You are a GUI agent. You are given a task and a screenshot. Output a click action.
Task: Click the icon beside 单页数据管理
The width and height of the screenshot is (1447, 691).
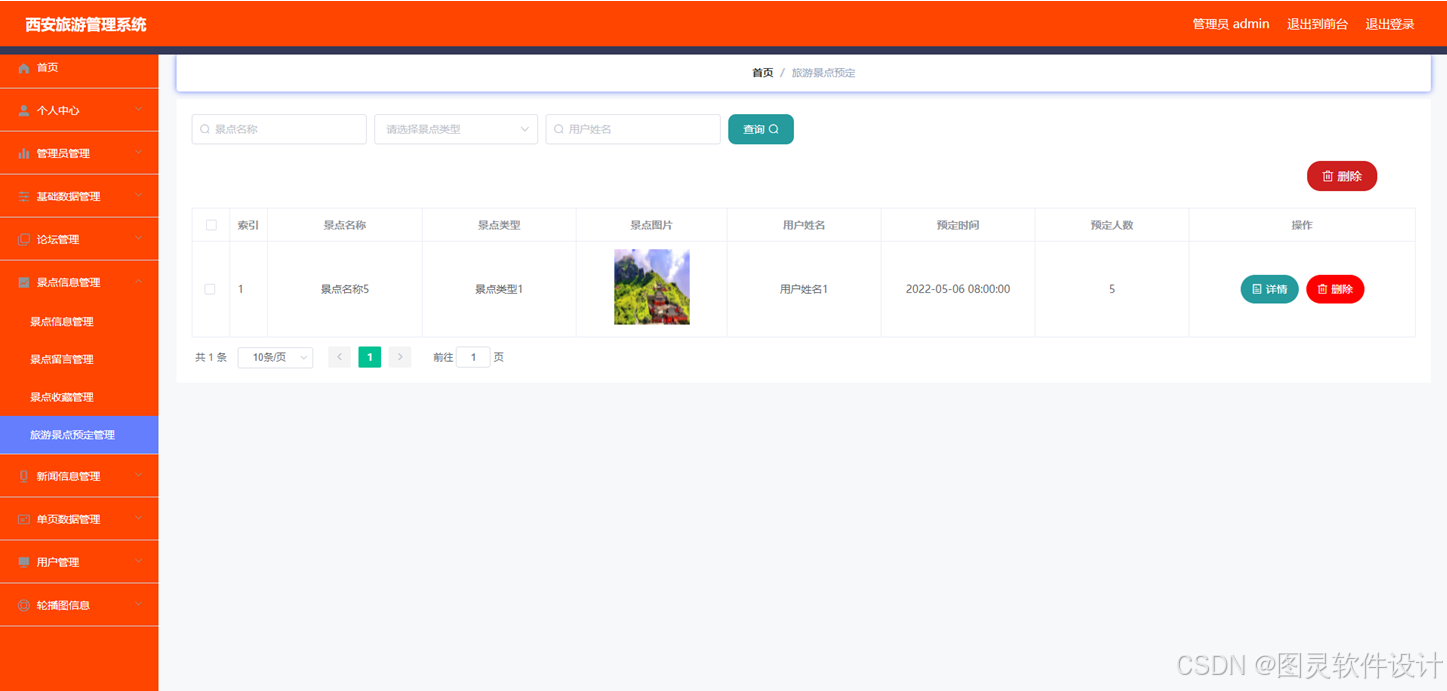point(24,520)
